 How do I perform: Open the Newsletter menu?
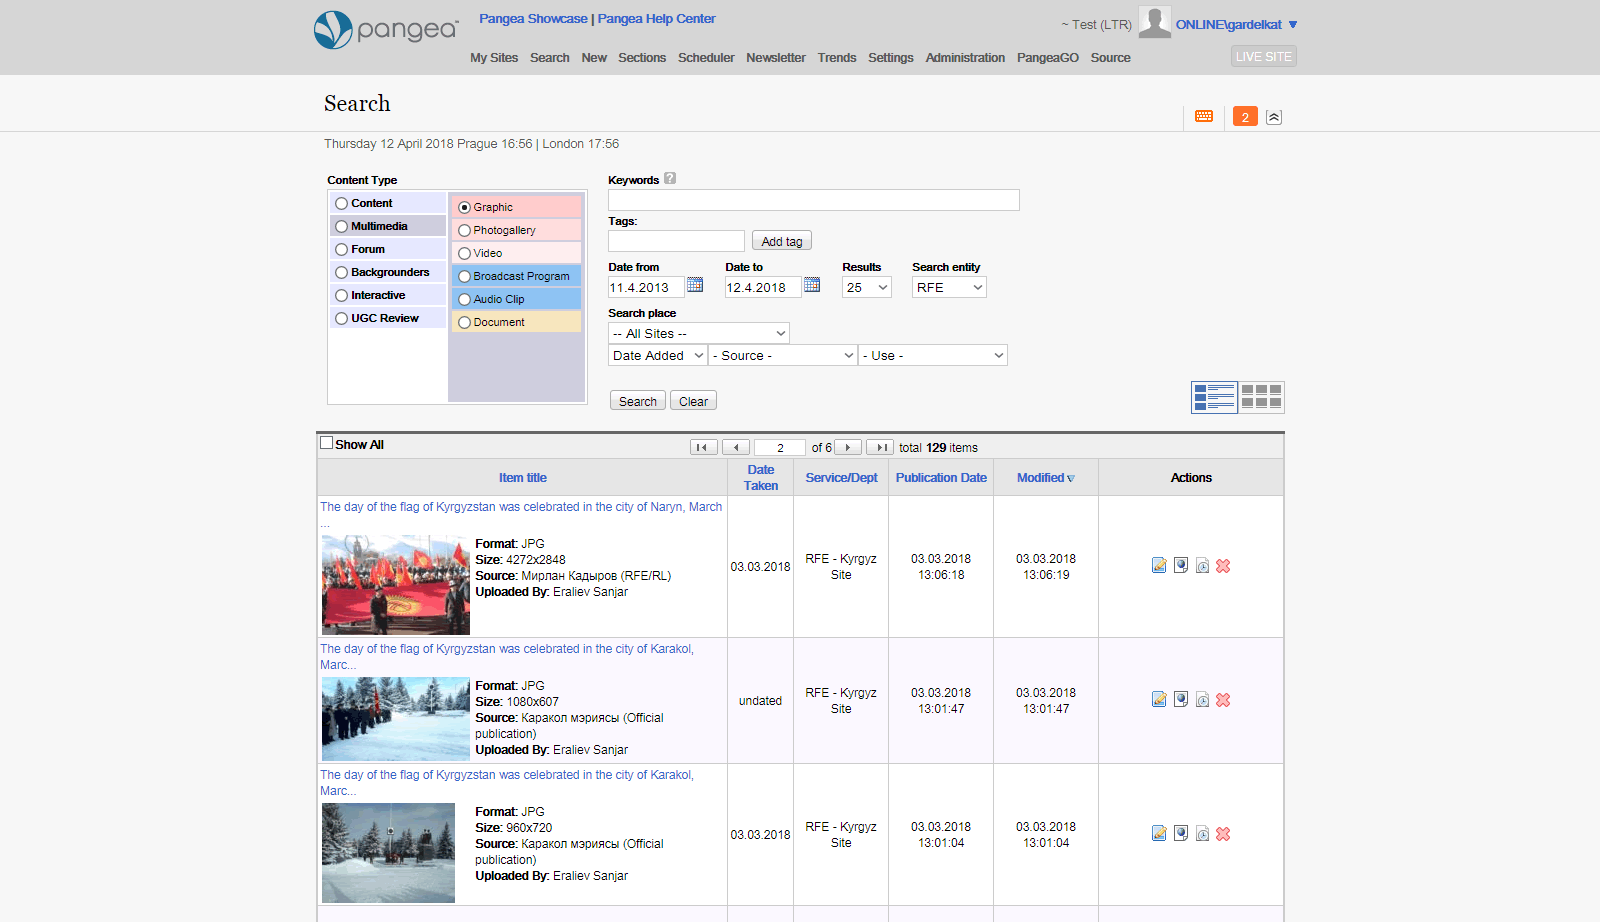point(776,58)
